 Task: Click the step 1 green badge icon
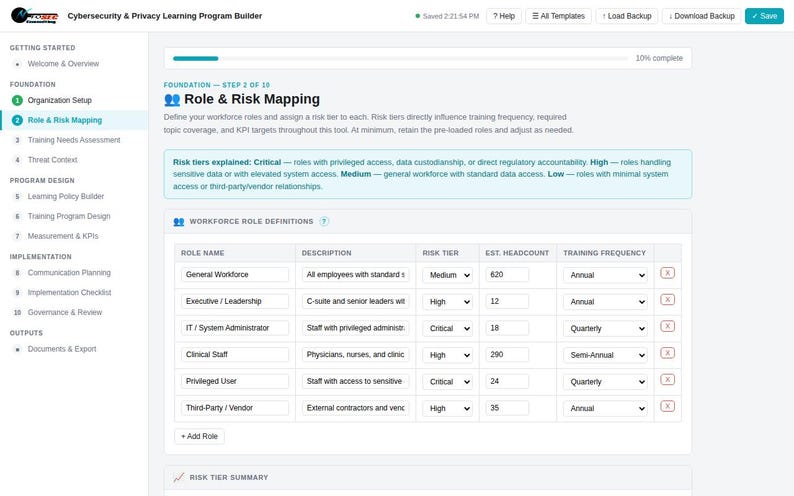17,100
